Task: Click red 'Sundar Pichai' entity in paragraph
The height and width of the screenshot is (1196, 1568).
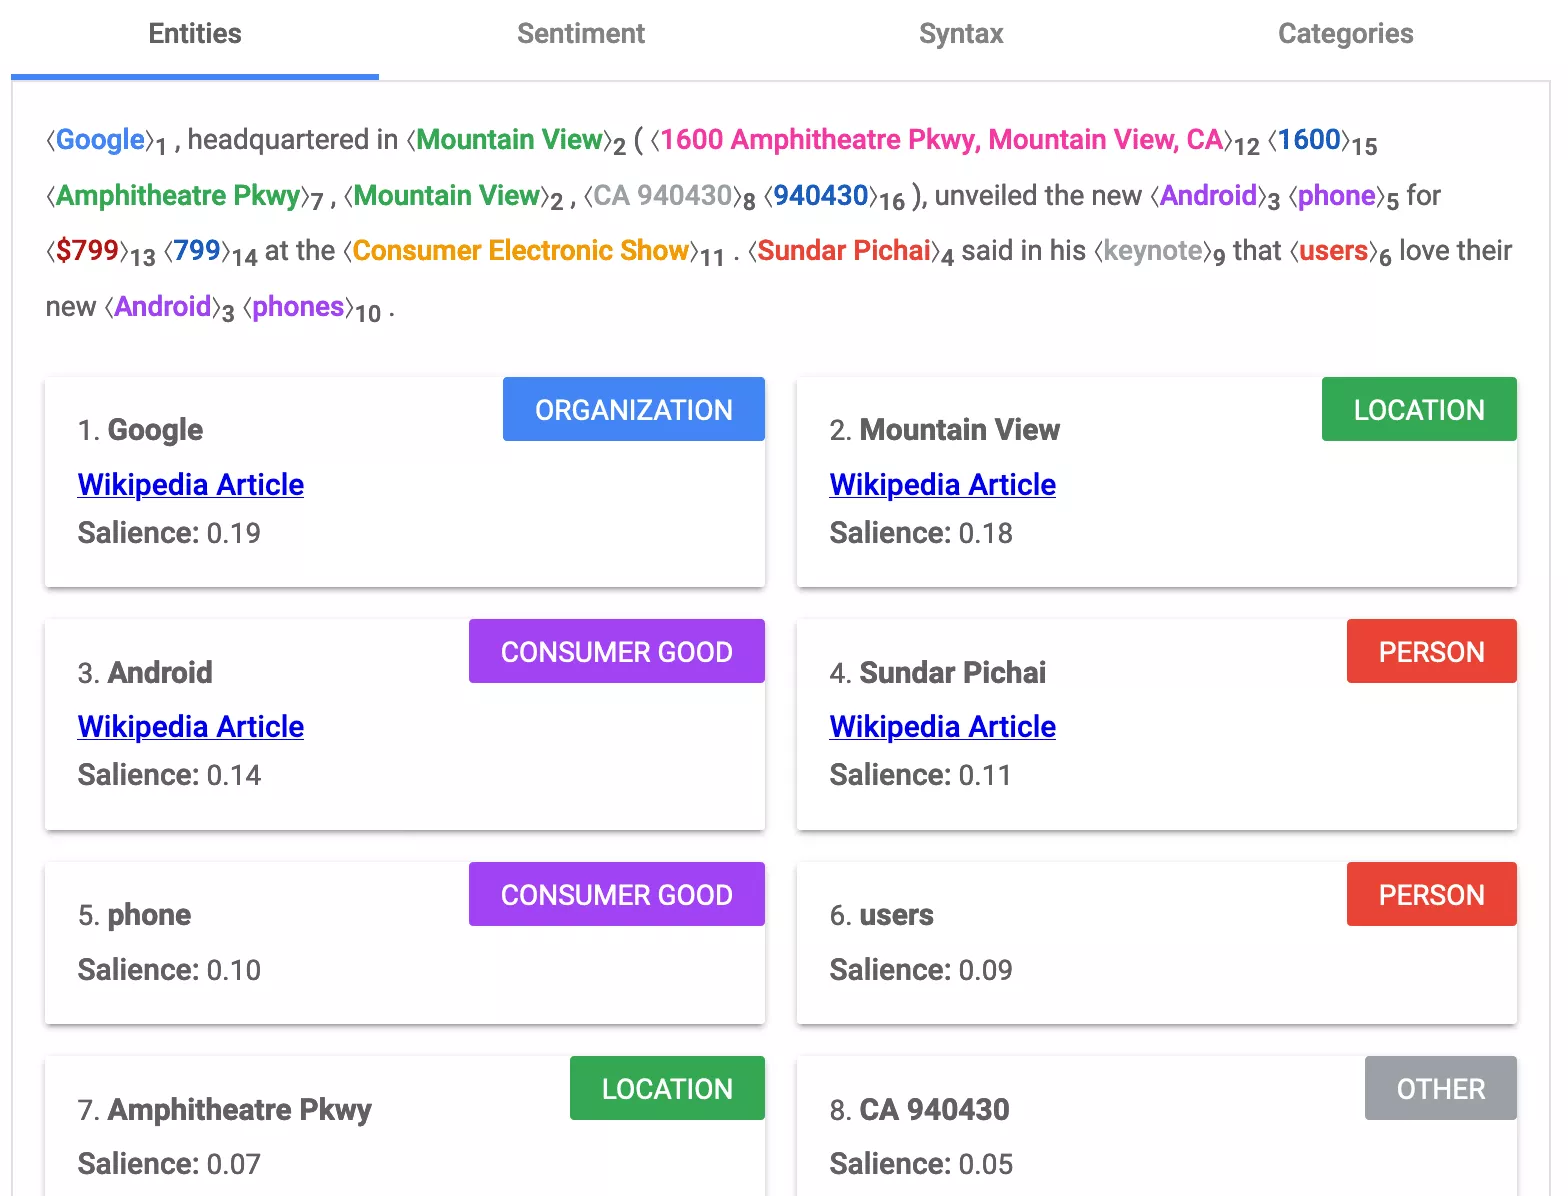Action: (845, 250)
